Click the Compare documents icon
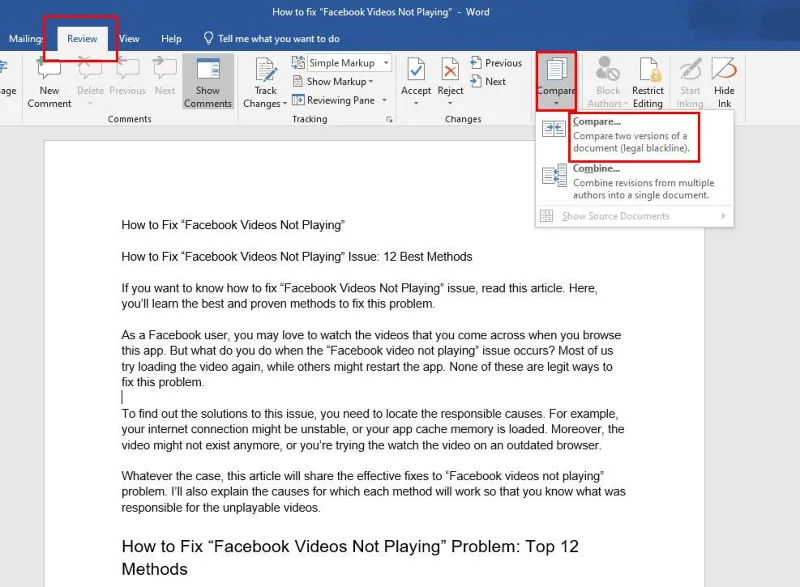This screenshot has height=587, width=800. (556, 69)
